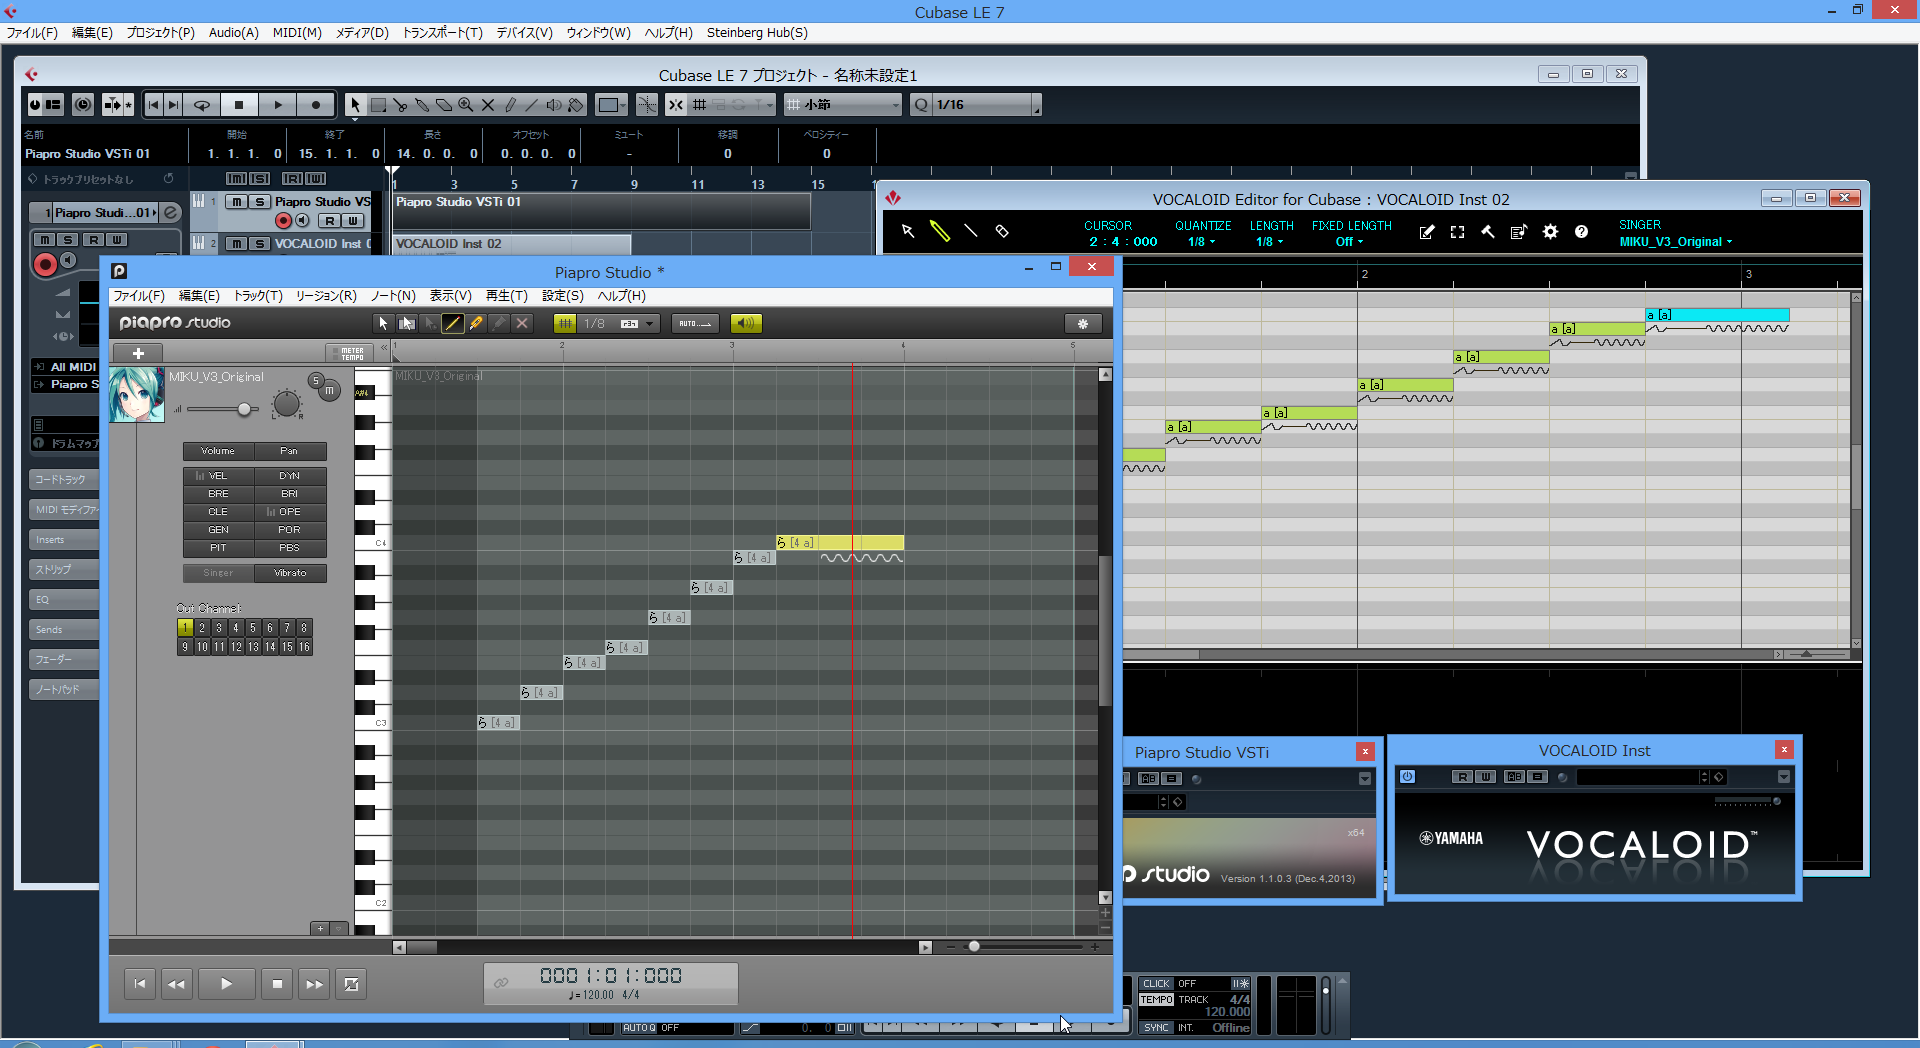Click the Volume button in Piapro Studio
Screen dimensions: 1920x1048
pos(218,451)
